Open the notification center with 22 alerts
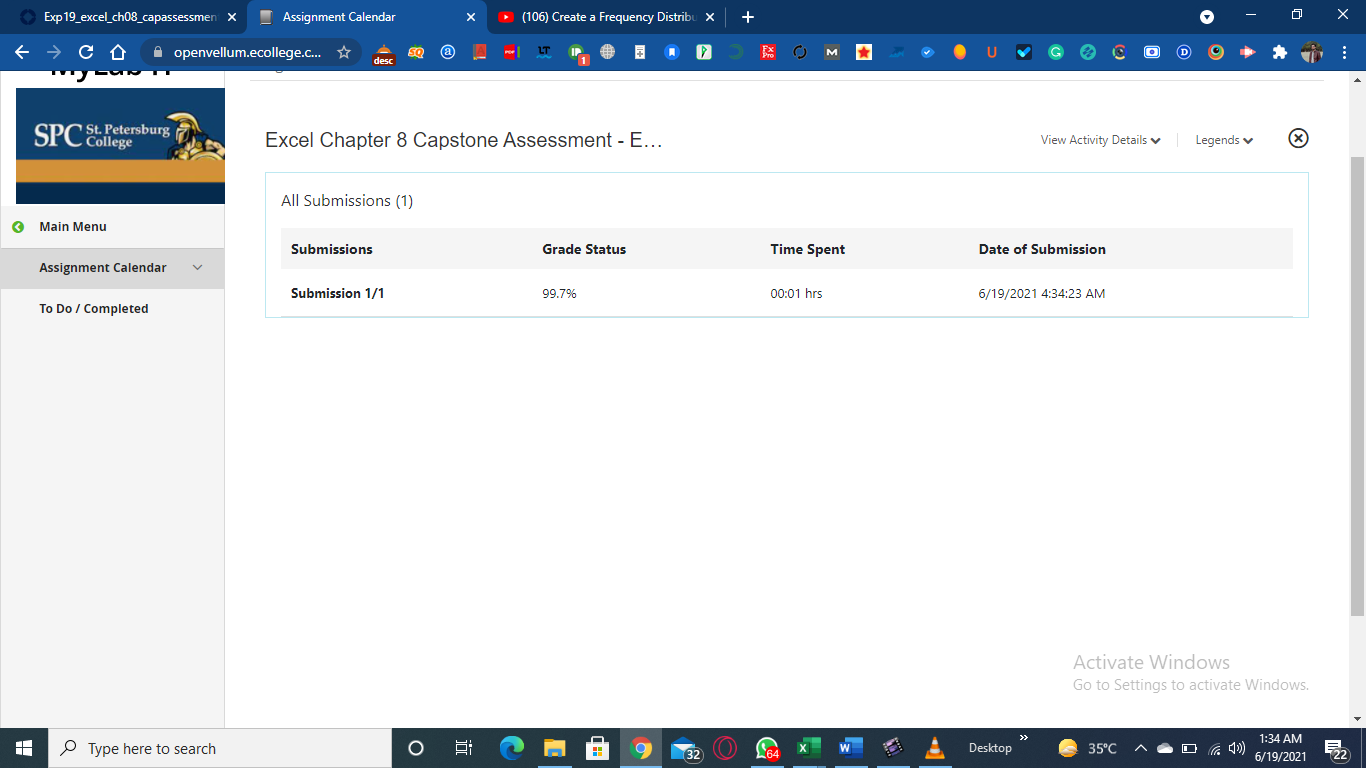The width and height of the screenshot is (1366, 768). point(1337,748)
